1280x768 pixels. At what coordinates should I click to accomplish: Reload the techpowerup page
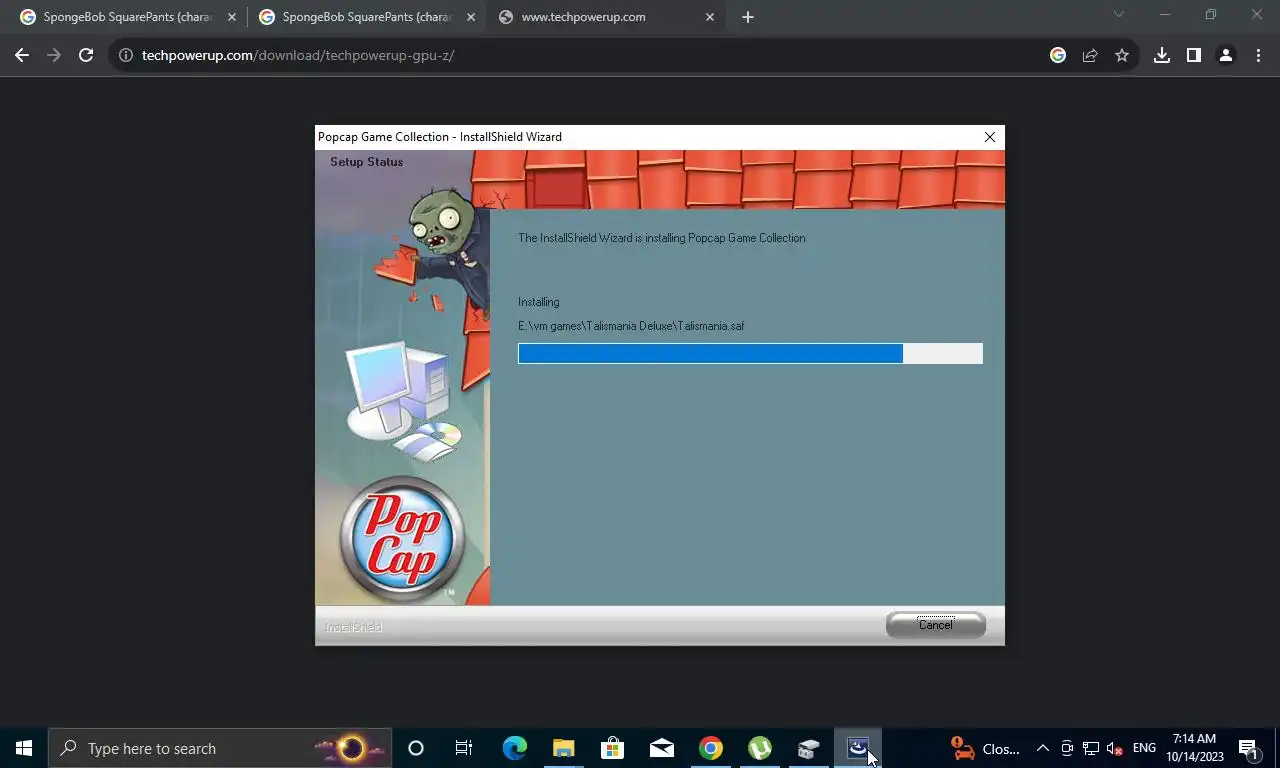[86, 55]
